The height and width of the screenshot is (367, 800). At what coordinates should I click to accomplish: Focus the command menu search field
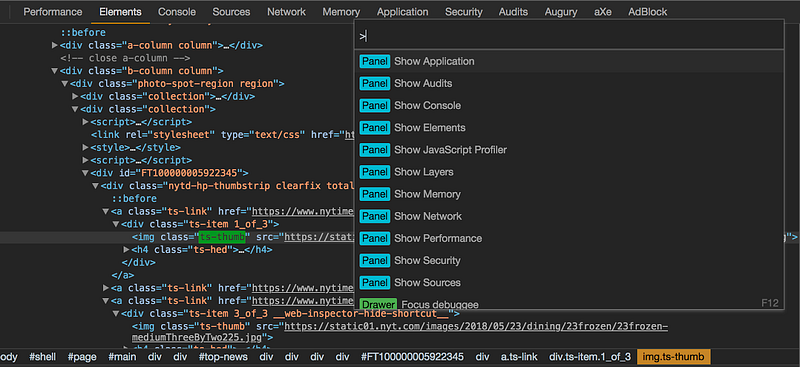[569, 36]
